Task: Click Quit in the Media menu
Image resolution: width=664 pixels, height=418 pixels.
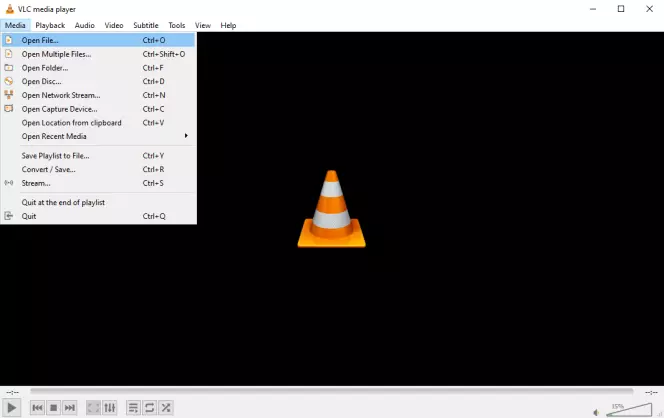Action: coord(29,216)
